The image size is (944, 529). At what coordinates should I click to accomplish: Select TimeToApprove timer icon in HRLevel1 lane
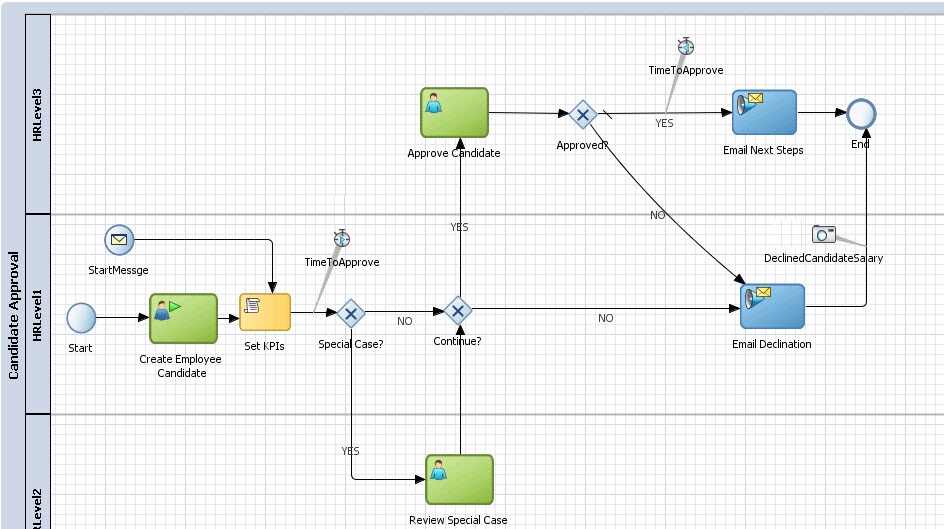[342, 238]
